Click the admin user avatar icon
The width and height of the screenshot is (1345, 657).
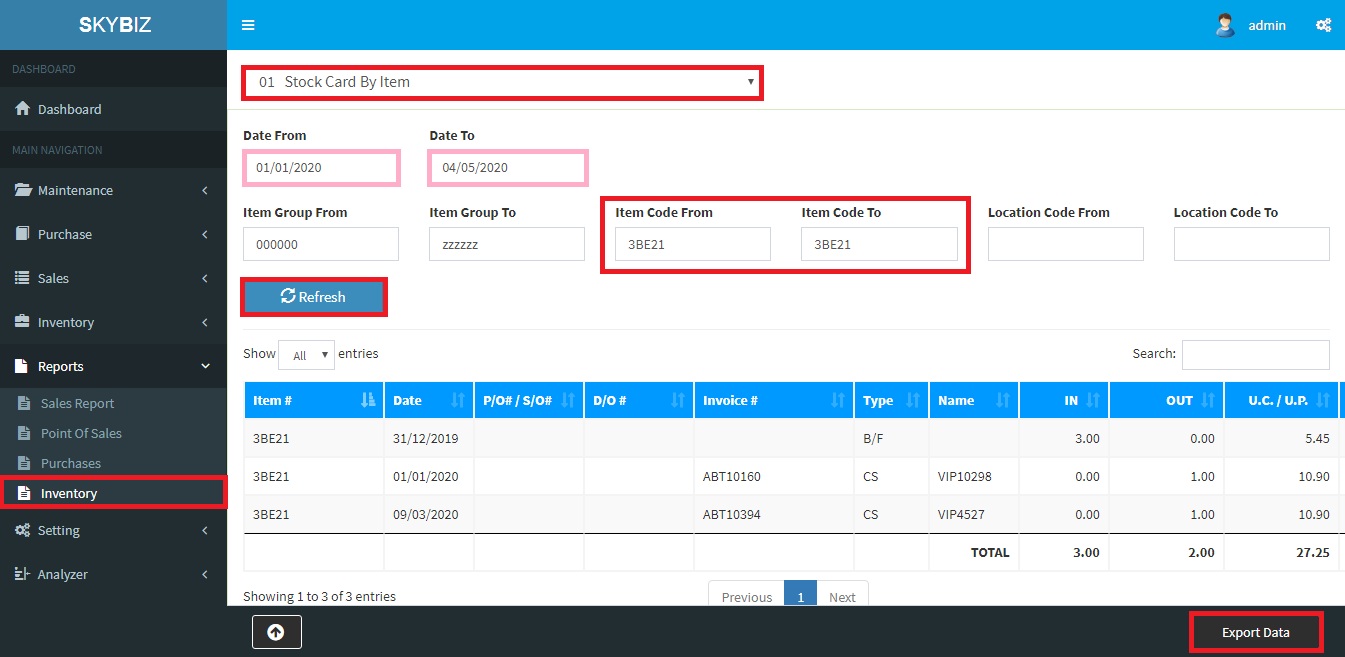pos(1225,25)
